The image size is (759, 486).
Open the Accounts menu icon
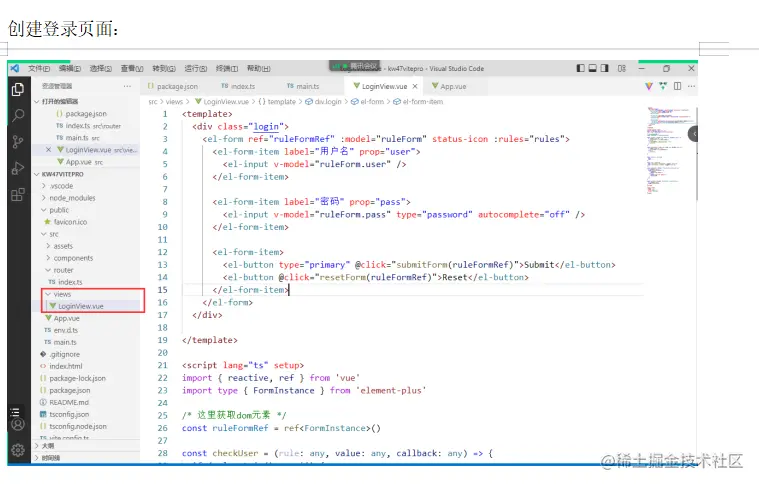tap(18, 425)
